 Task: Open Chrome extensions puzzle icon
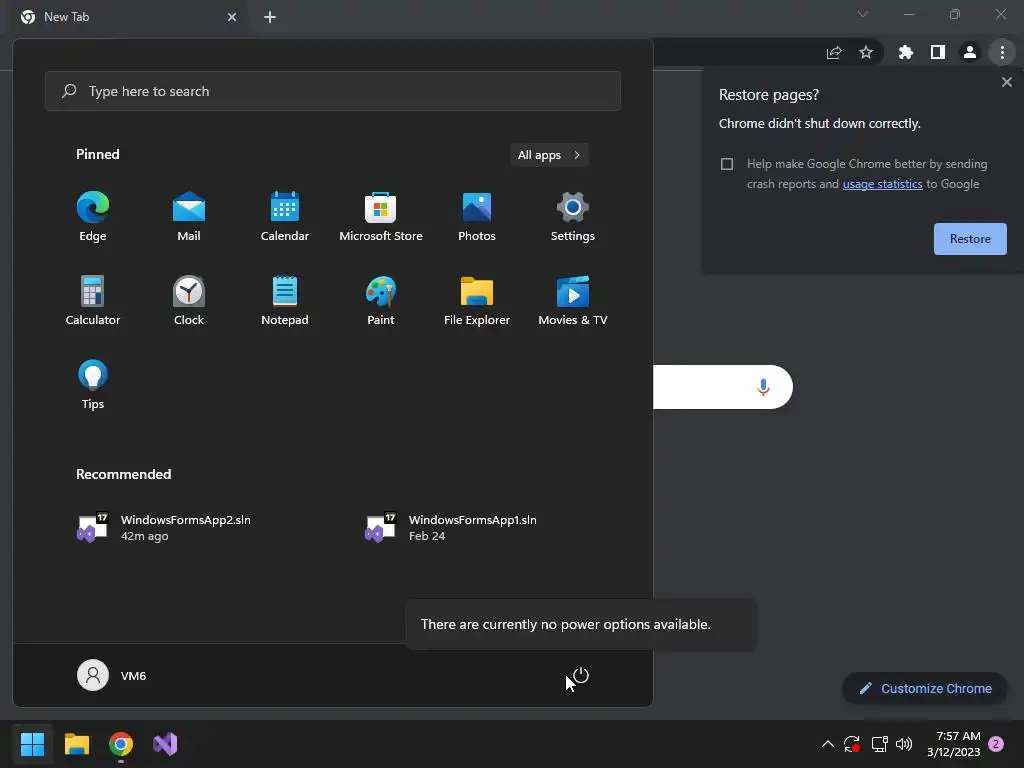coord(905,52)
